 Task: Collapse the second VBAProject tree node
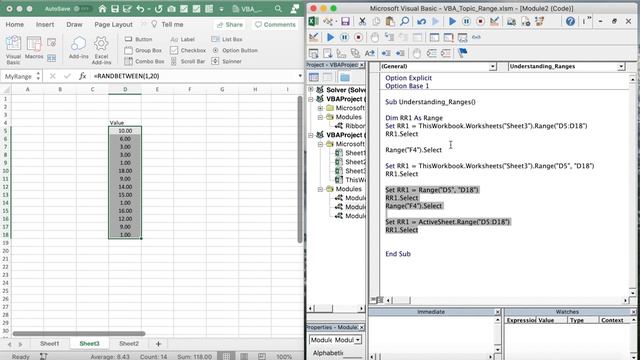[x=311, y=135]
